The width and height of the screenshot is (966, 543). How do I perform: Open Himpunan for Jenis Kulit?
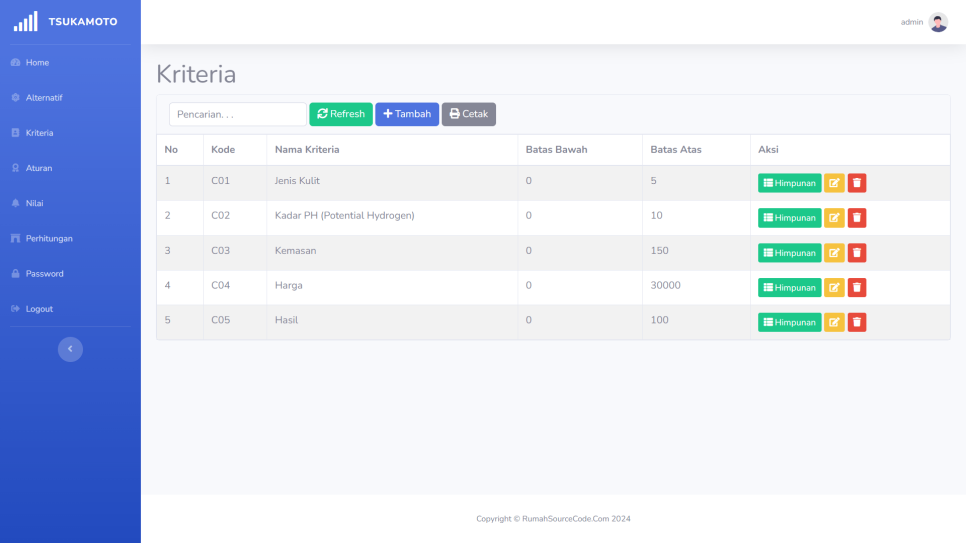789,183
